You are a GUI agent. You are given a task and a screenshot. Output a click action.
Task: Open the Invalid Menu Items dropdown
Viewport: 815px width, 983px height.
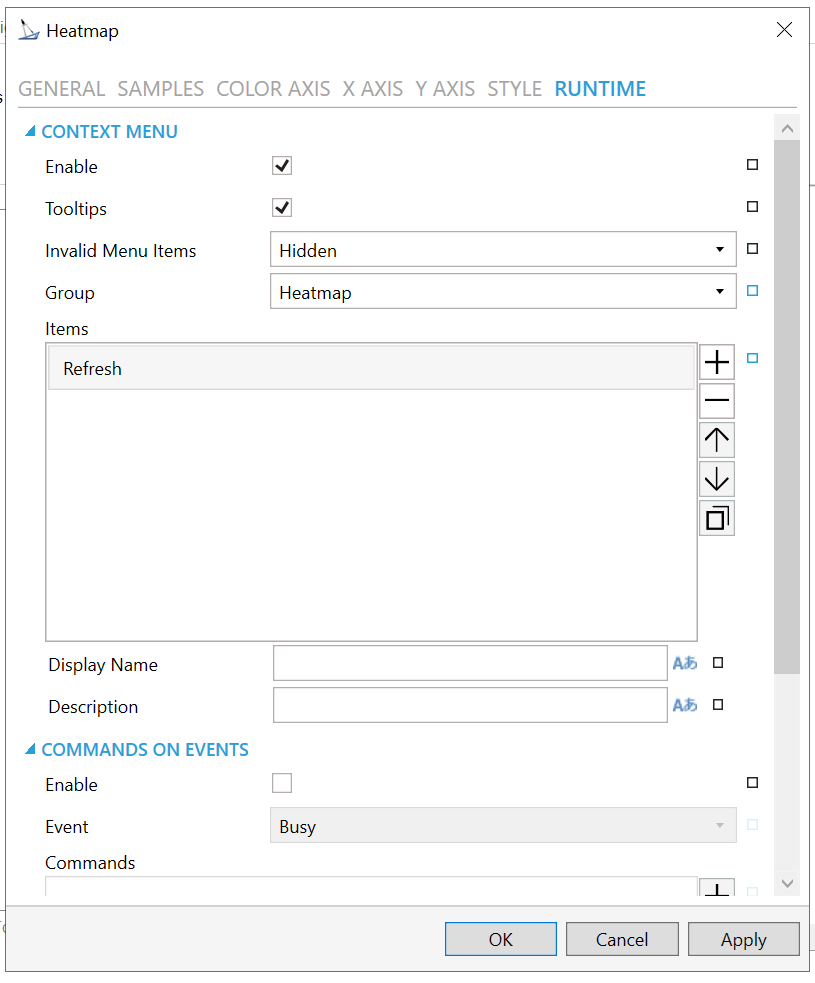[x=503, y=250]
